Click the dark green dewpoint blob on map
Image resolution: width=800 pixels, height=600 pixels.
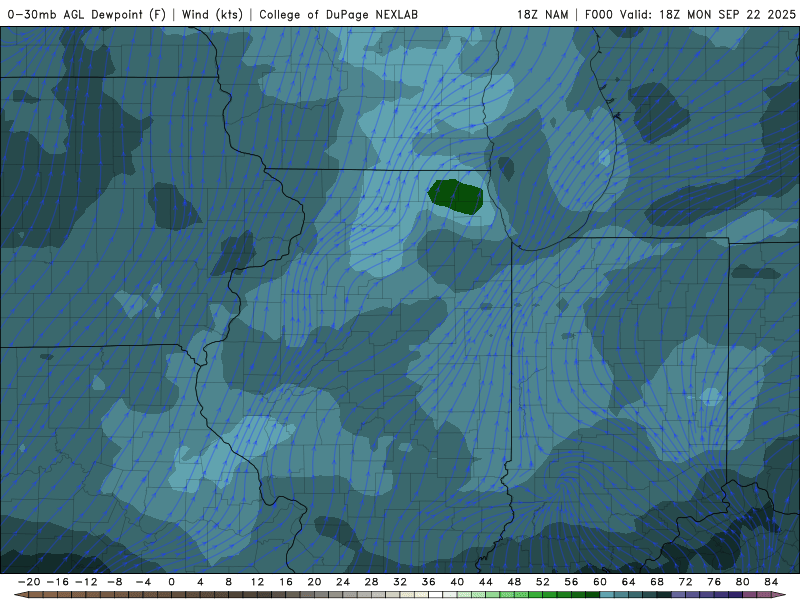456,196
